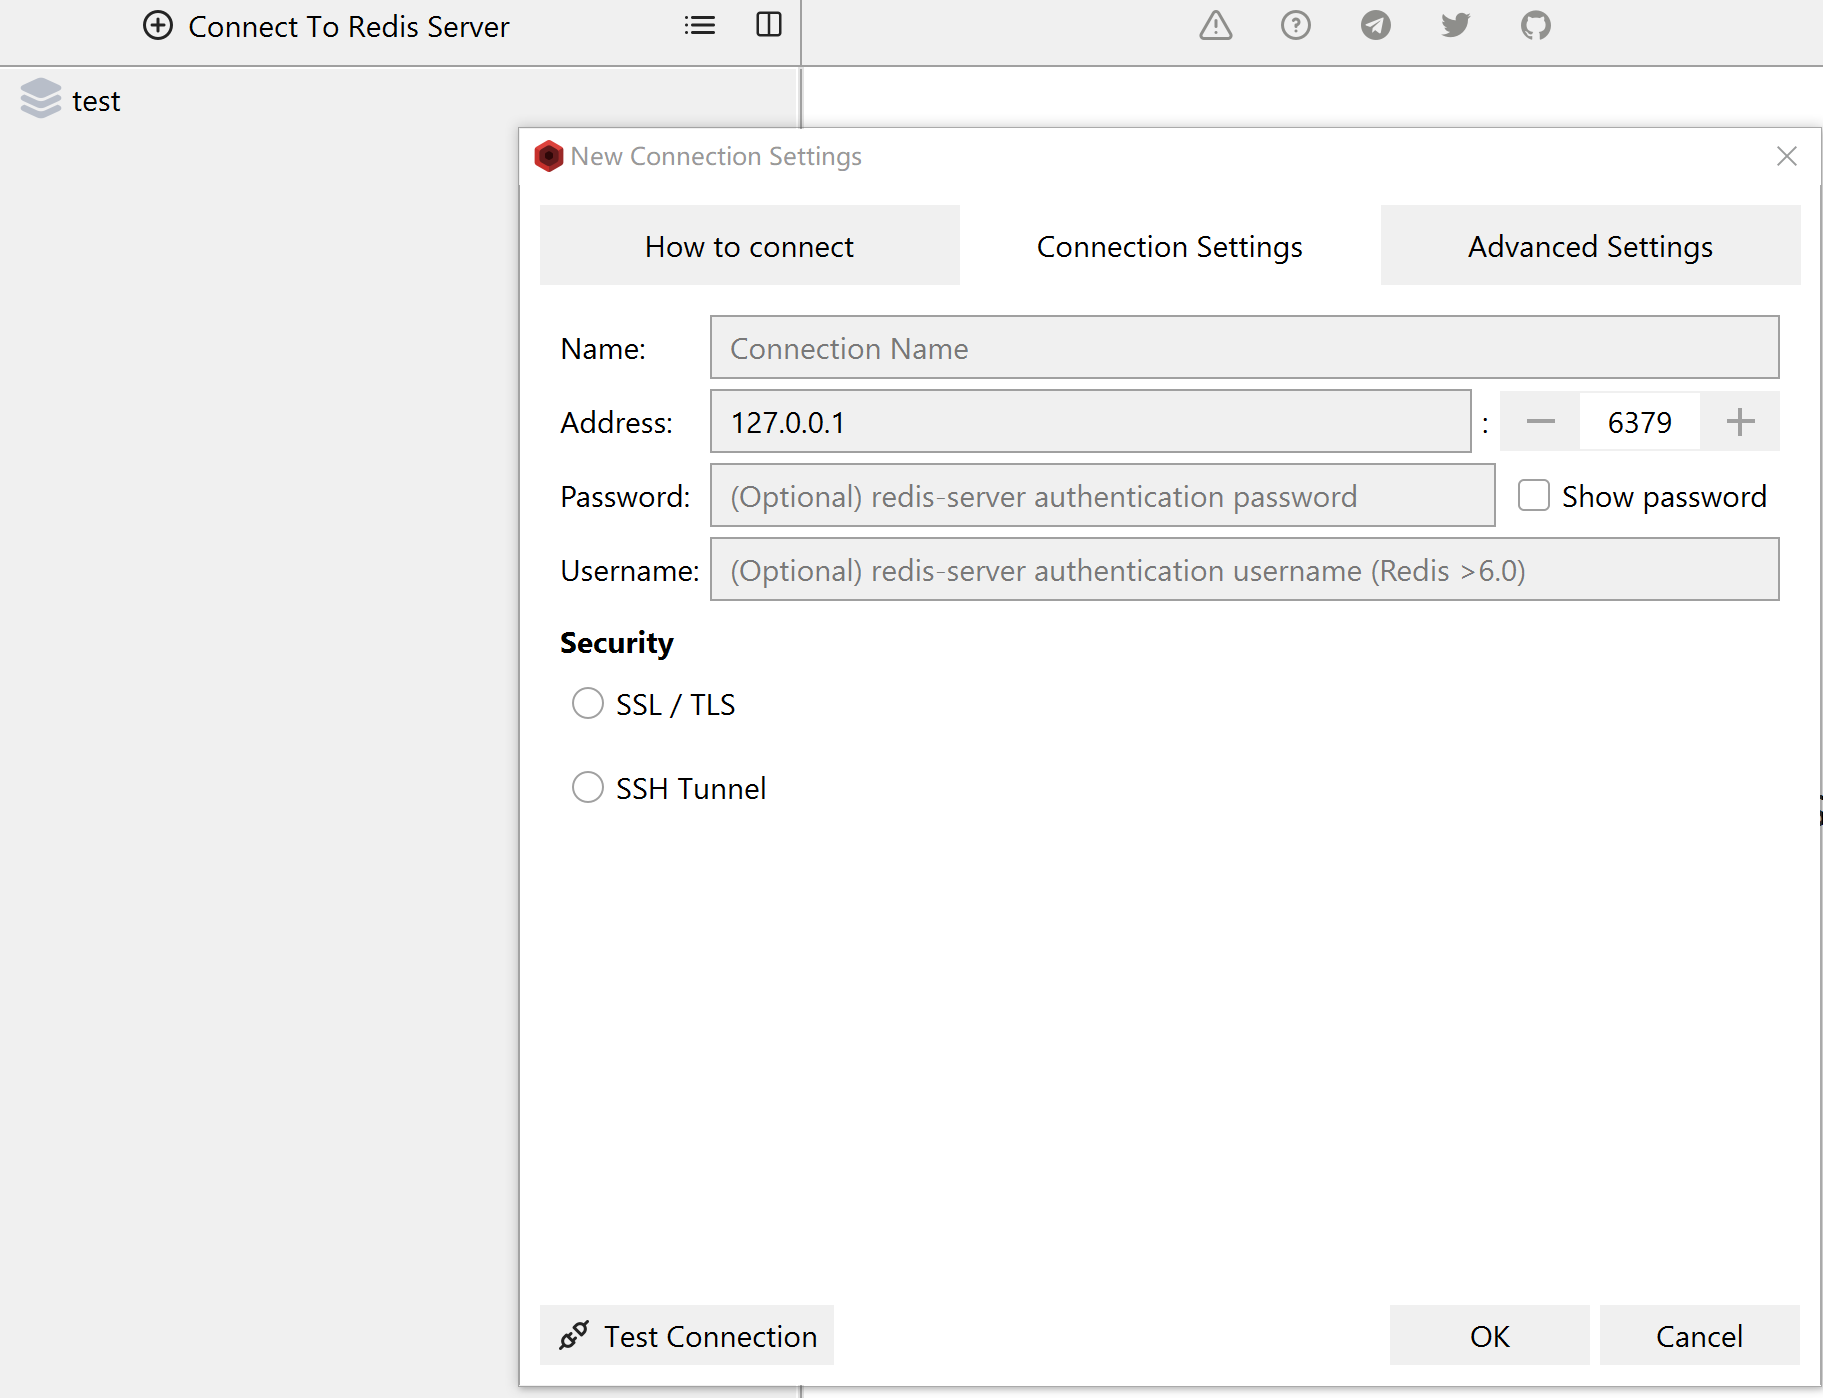Open the list view menu icon

[x=700, y=25]
